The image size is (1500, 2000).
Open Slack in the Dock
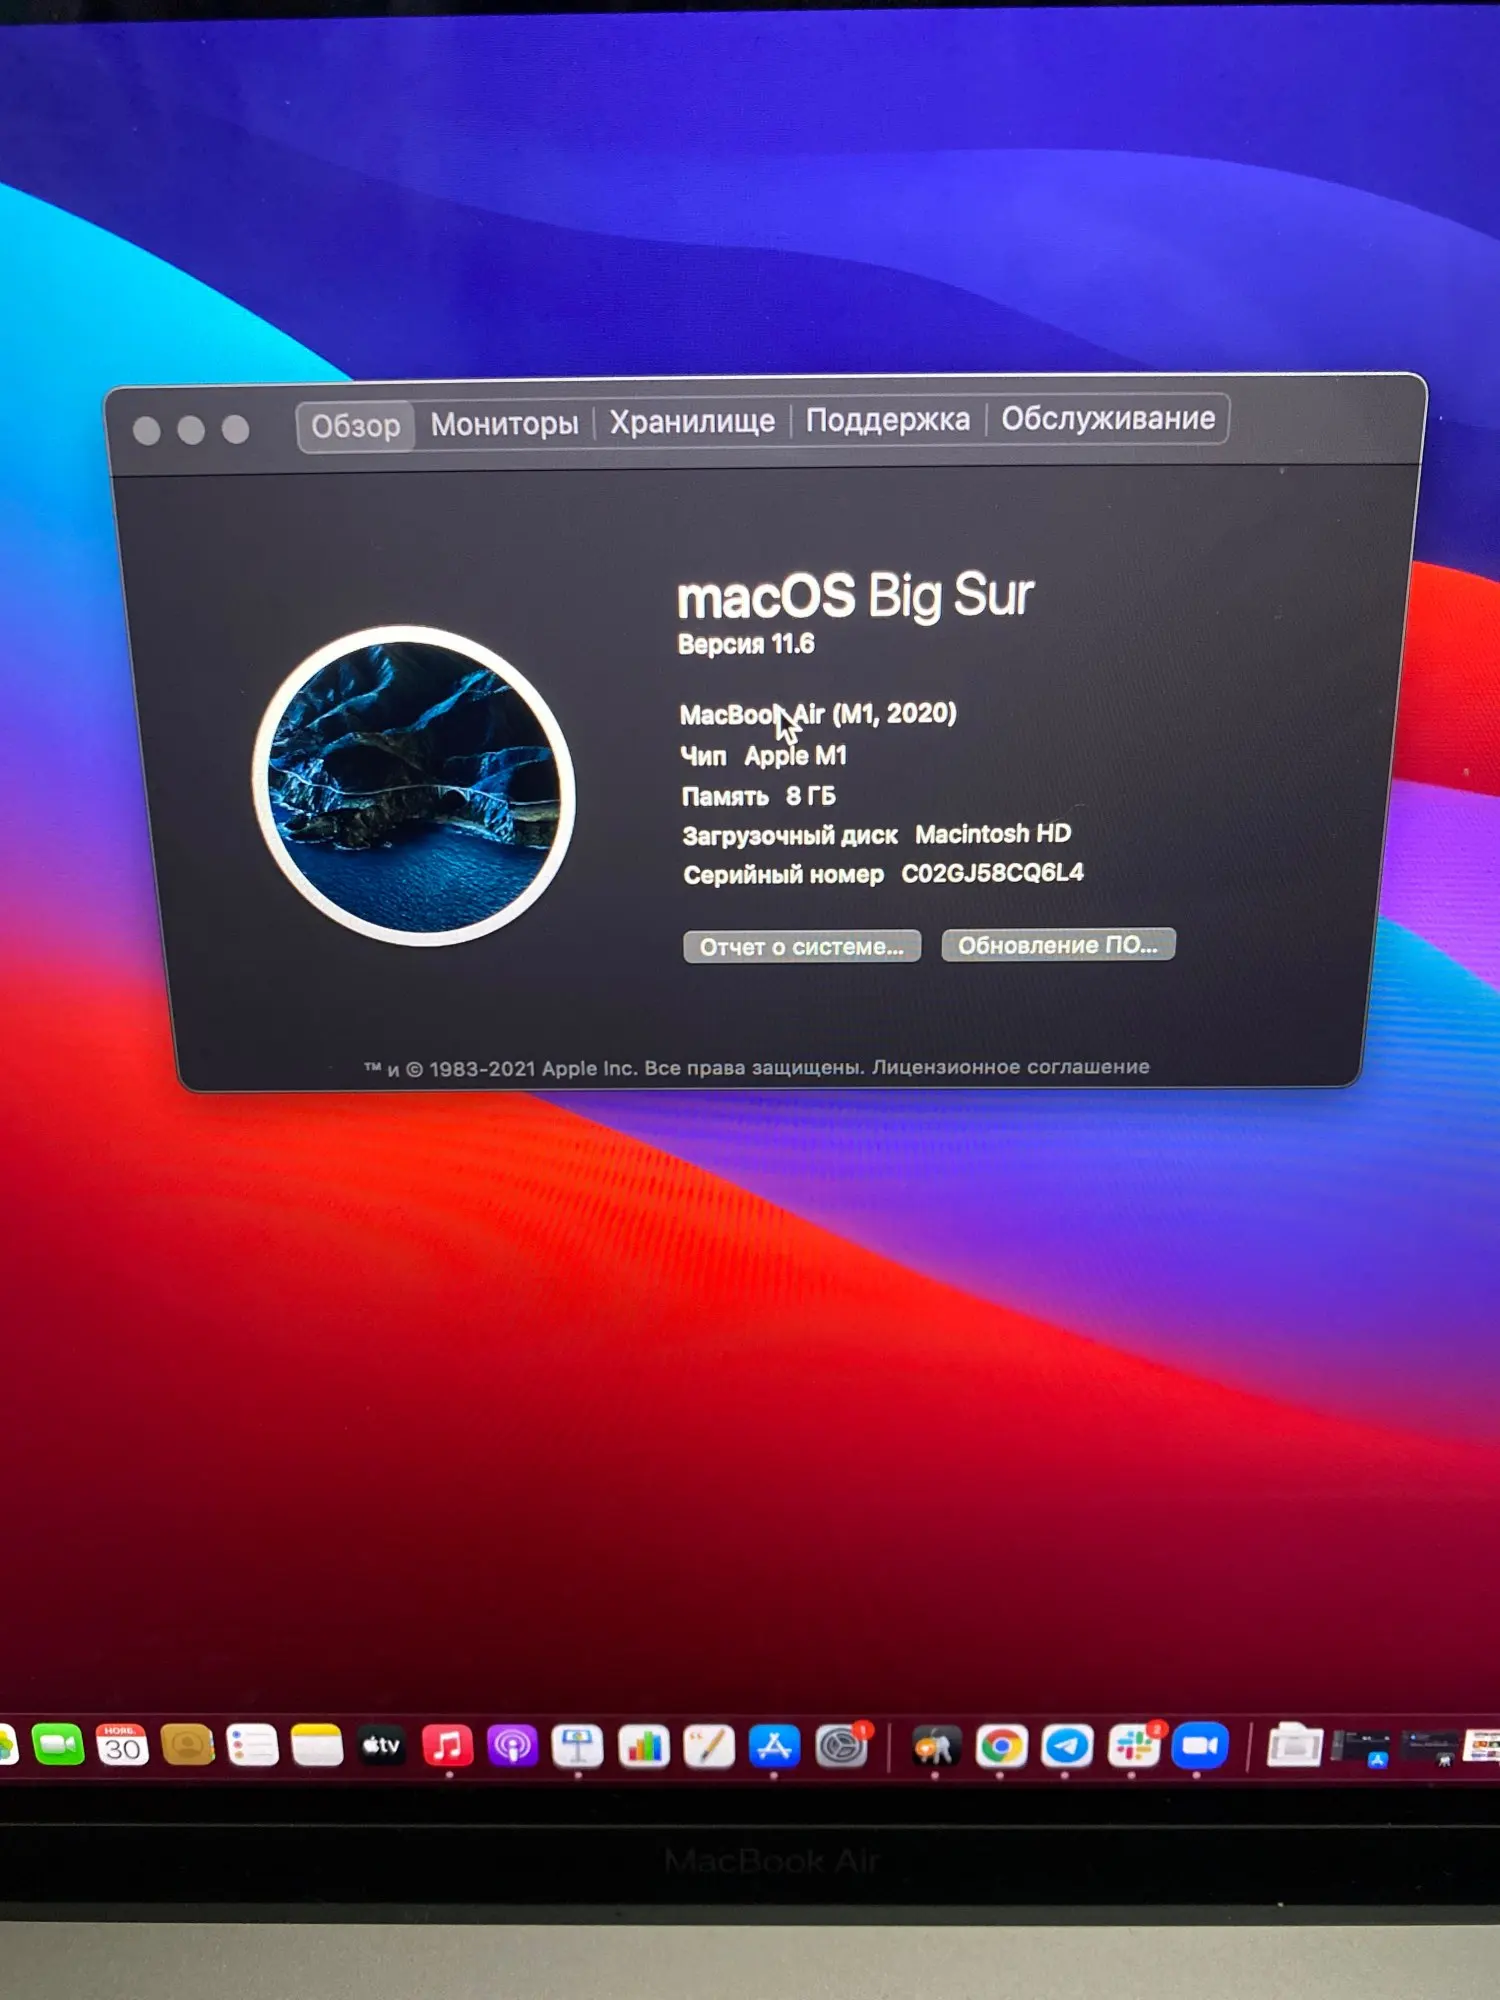coord(1134,1747)
